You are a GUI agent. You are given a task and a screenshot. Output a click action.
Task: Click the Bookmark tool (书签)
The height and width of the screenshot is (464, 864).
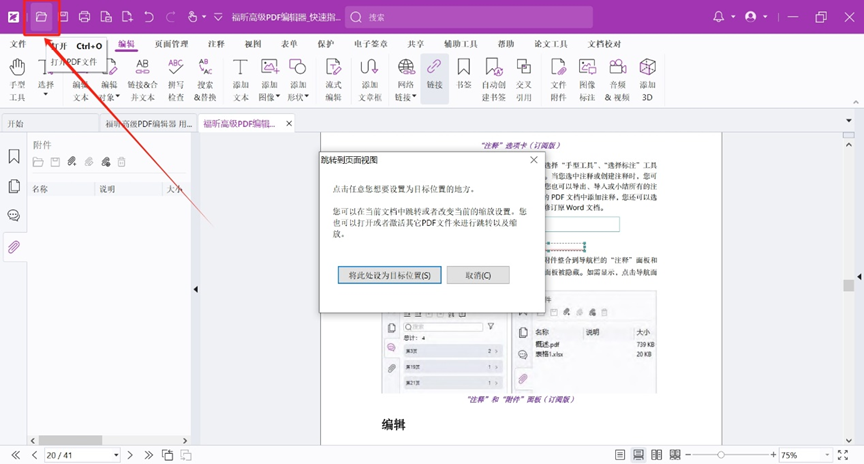464,73
